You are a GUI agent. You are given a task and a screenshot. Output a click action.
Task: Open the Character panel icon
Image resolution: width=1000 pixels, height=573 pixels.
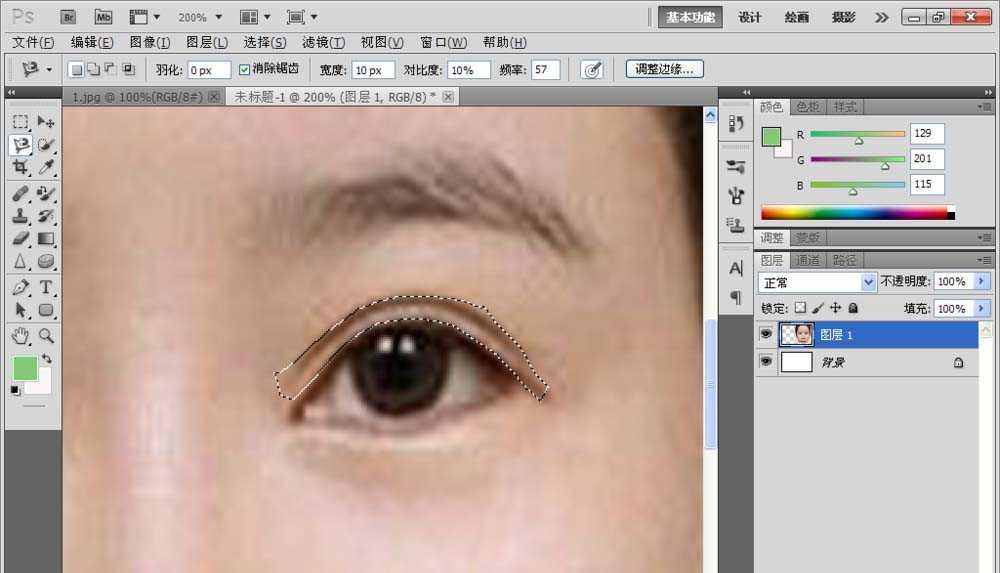pos(736,269)
